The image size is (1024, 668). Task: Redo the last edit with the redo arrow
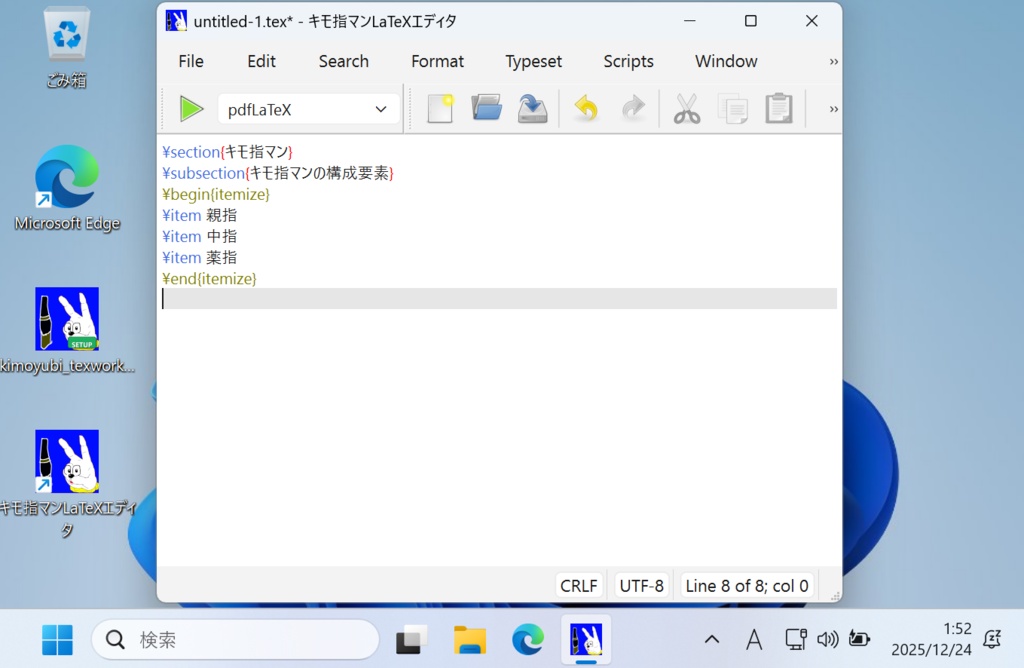[633, 108]
